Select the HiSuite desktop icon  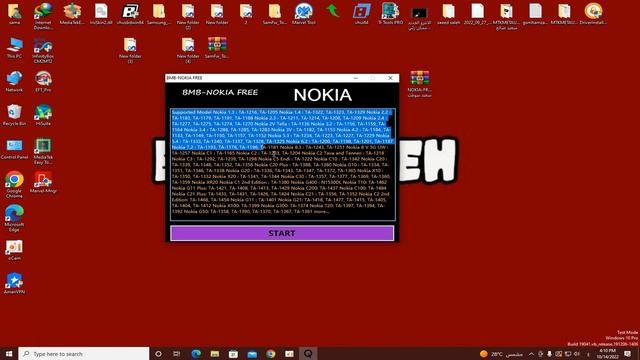coord(43,115)
